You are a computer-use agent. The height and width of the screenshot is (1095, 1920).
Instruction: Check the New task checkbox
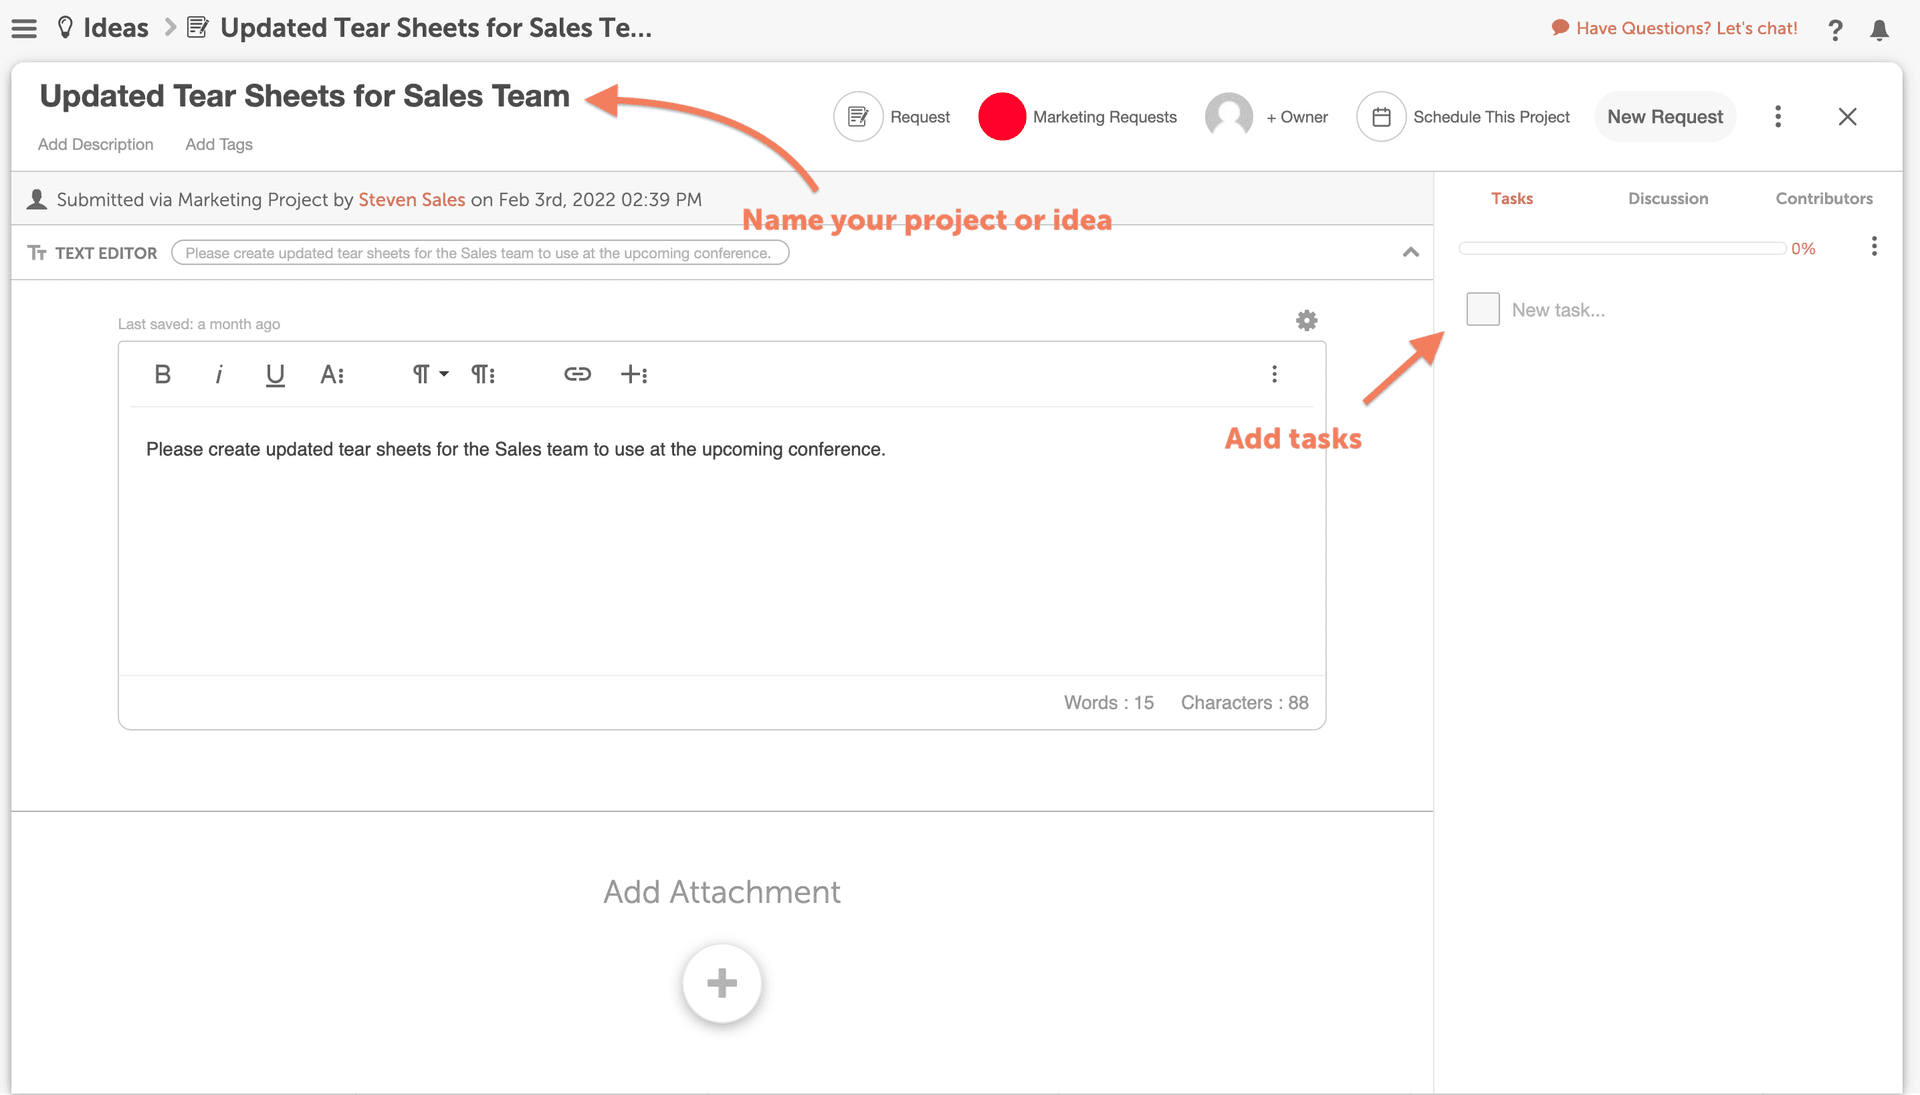(x=1482, y=309)
